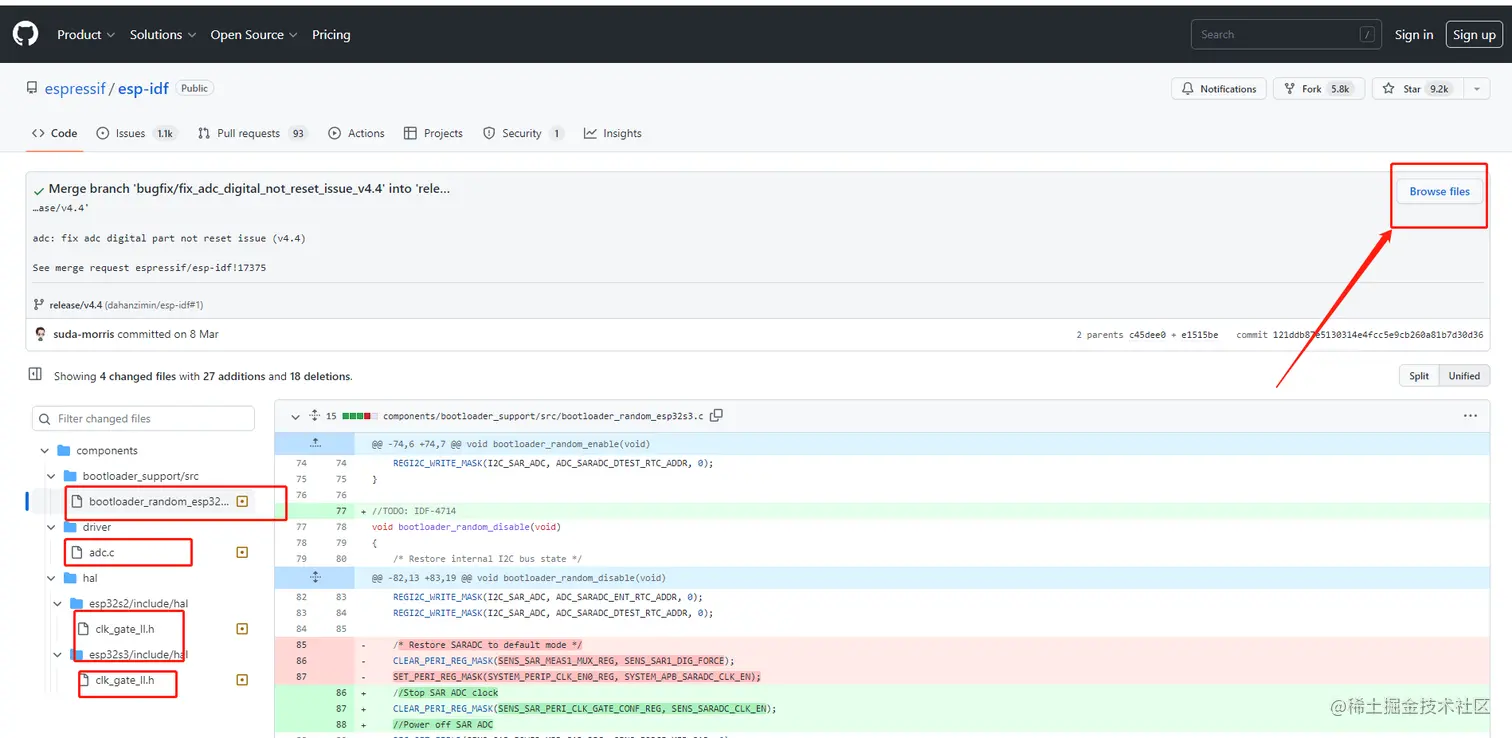Open the Security tab
This screenshot has width=1512, height=738.
(523, 133)
